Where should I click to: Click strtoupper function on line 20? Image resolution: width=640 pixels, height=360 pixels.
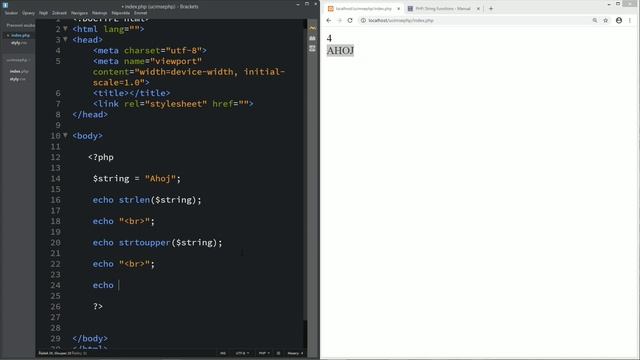pyautogui.click(x=144, y=242)
